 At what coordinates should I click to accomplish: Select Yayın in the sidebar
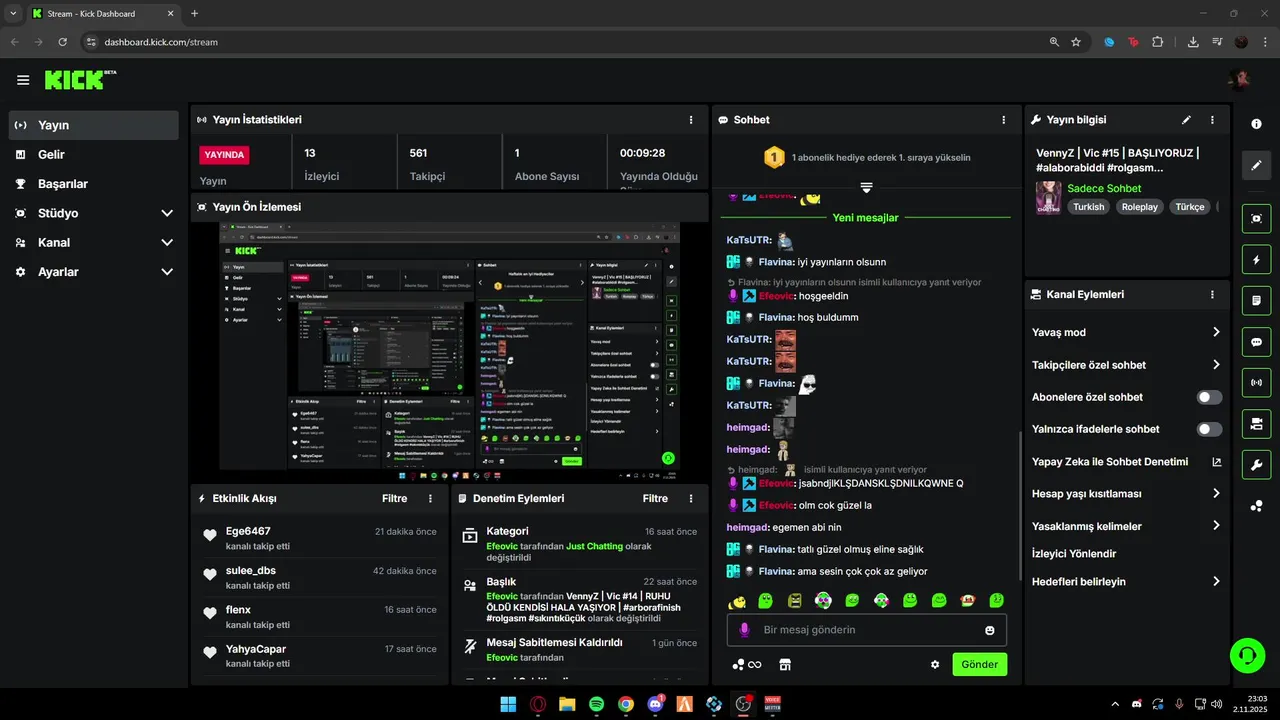(94, 125)
